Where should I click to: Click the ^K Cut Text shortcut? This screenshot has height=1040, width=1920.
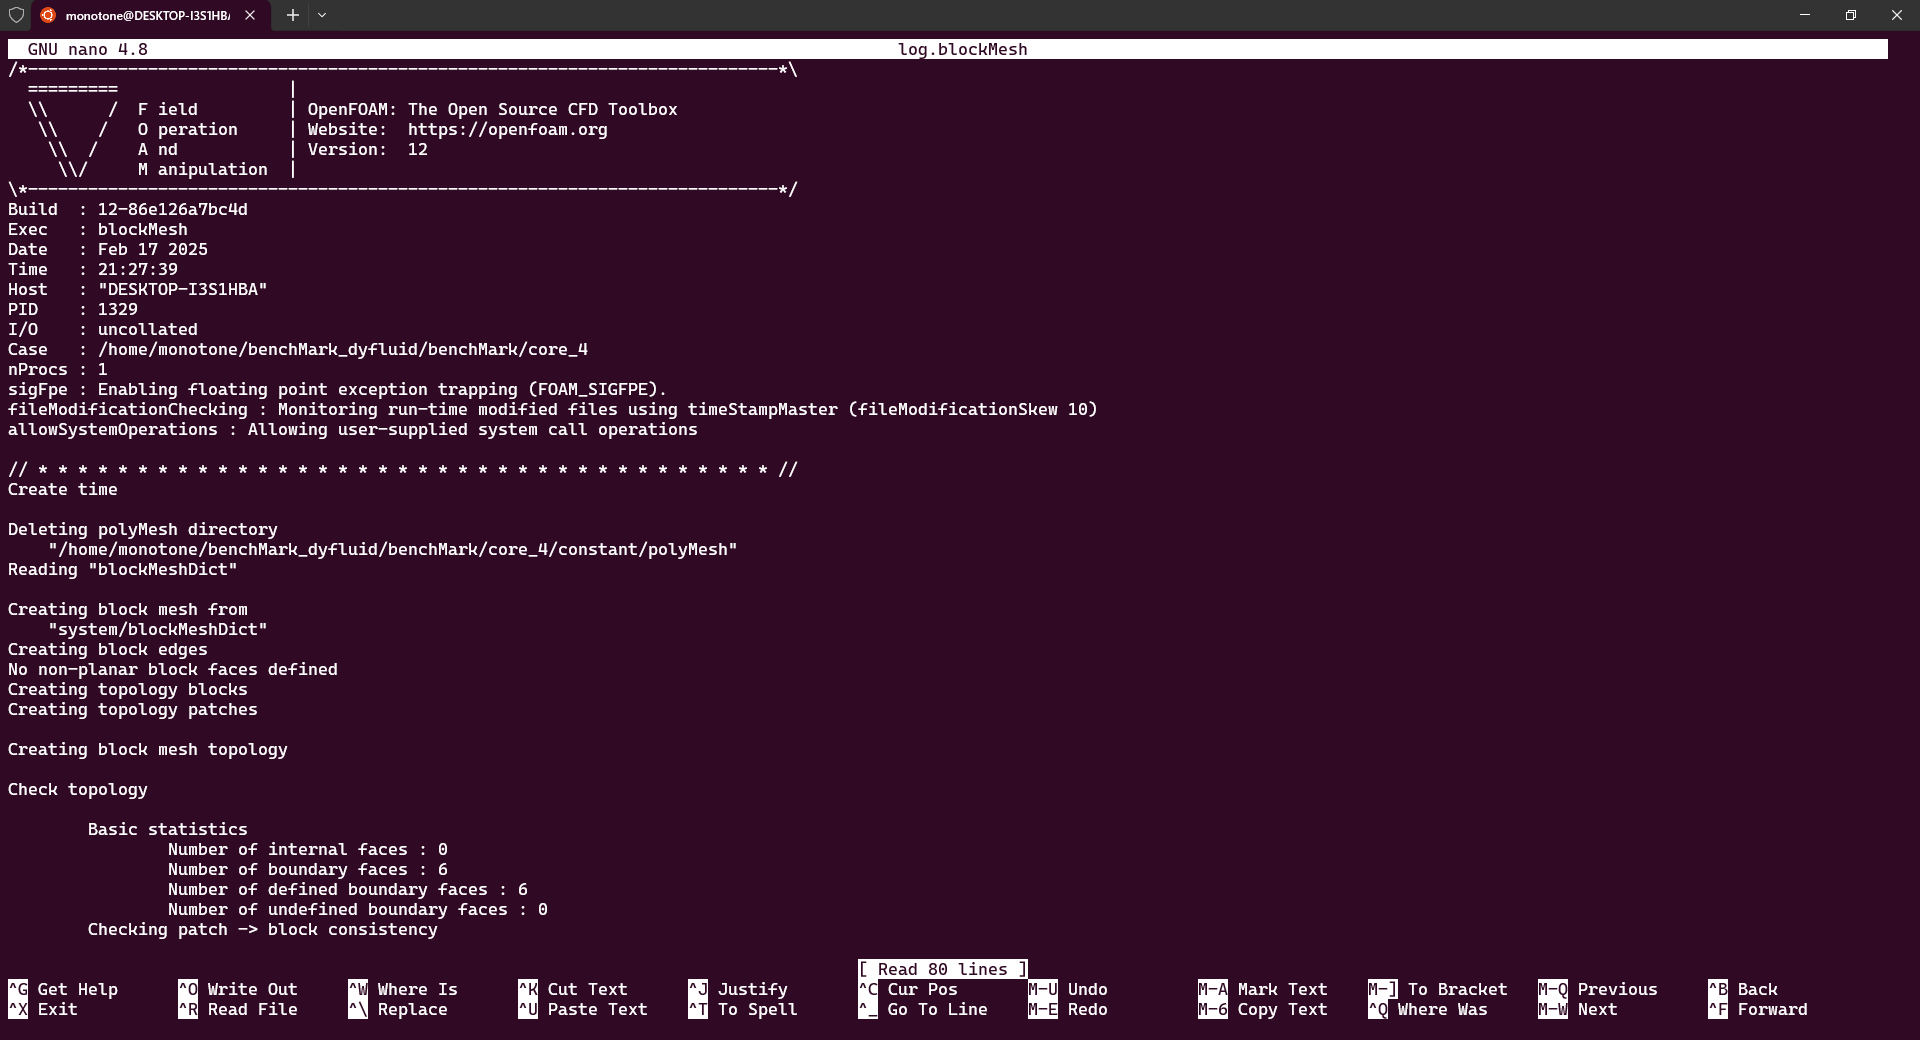(573, 989)
